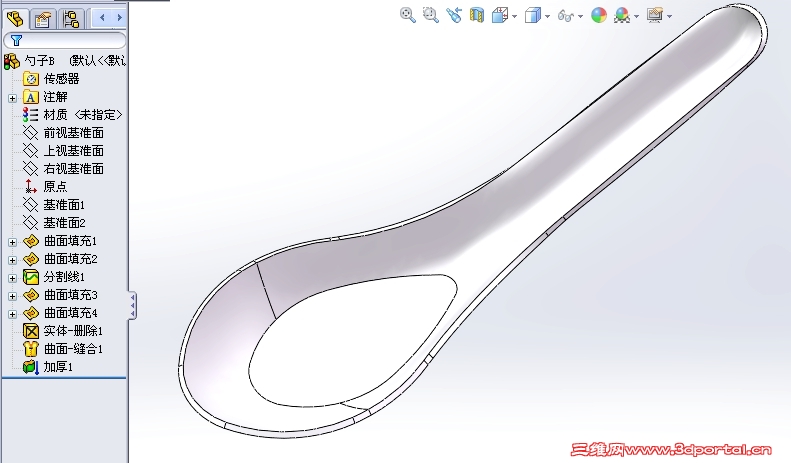Click the Hide/Show Items glasses icon
The height and width of the screenshot is (463, 791).
tap(566, 16)
